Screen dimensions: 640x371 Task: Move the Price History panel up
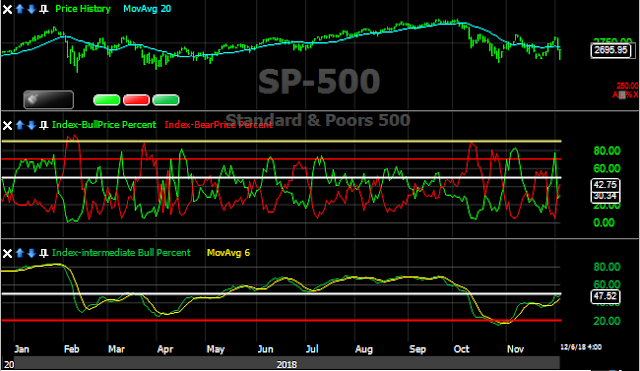click(20, 9)
